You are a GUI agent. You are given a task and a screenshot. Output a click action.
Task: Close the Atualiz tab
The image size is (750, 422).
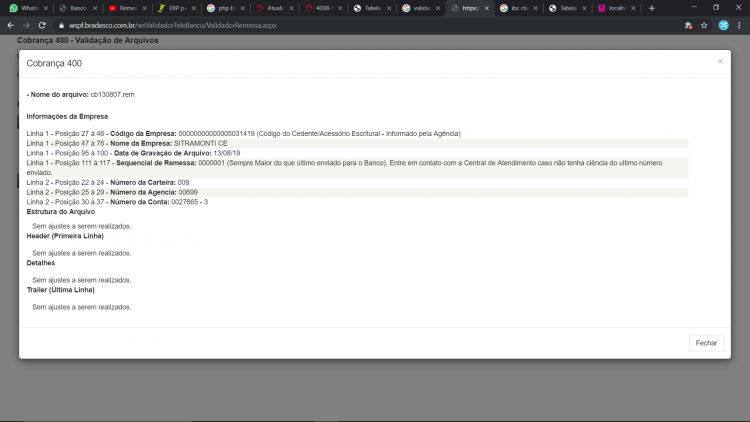tap(291, 8)
